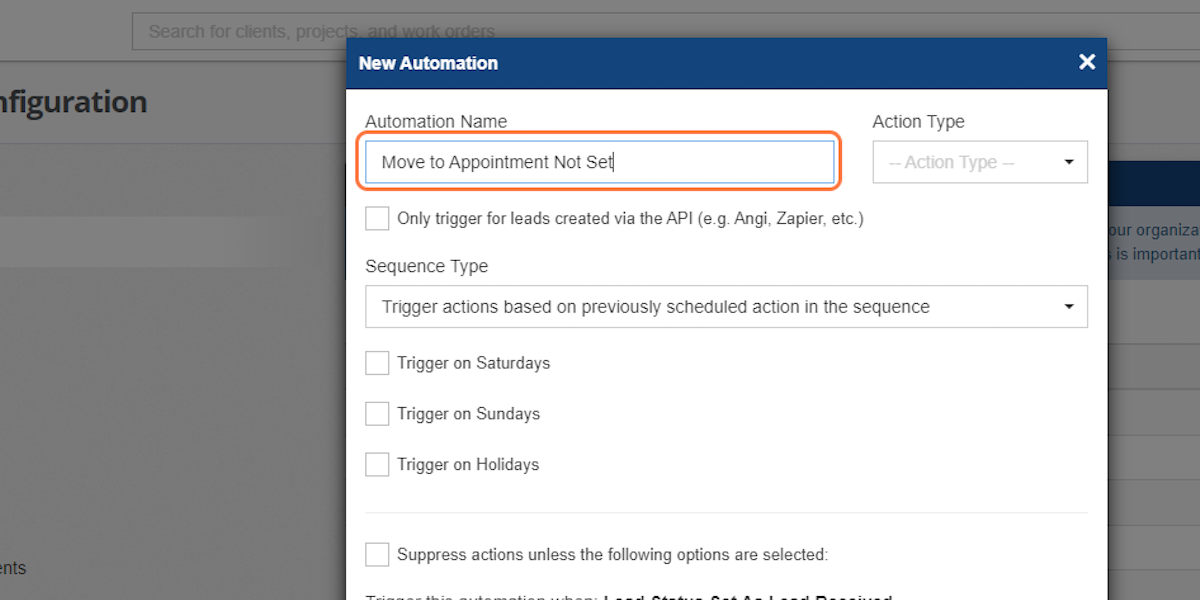This screenshot has width=1200, height=601.
Task: Check the Trigger on Sundays box
Action: [x=377, y=414]
